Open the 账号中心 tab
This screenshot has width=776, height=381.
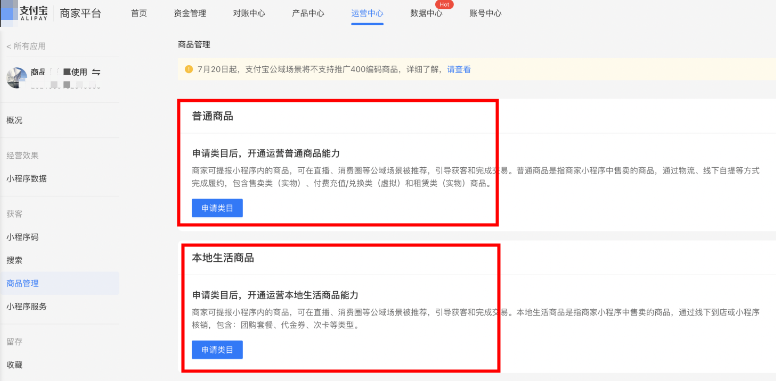click(485, 13)
